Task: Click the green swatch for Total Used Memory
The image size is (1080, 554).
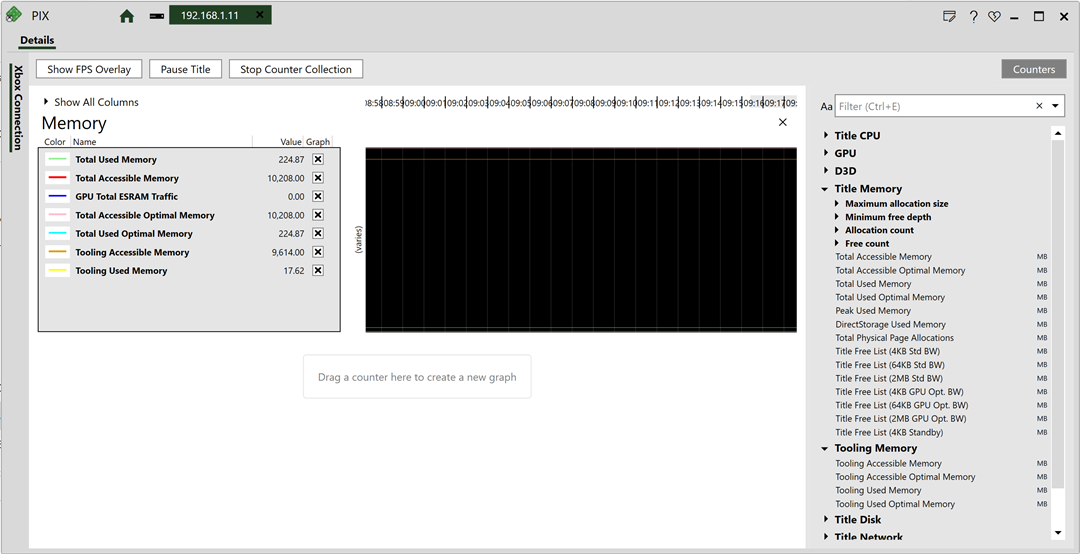Action: (x=57, y=159)
